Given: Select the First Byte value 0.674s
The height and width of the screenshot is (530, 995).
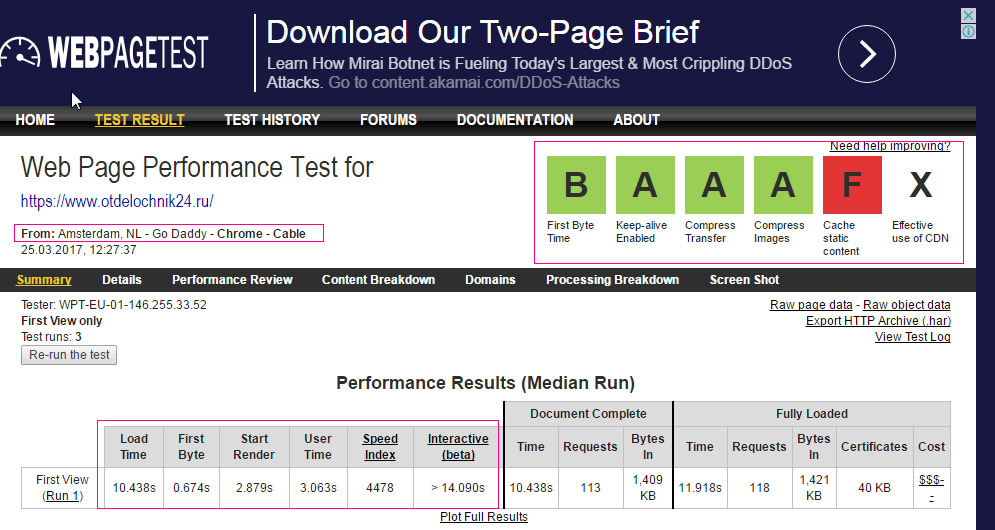Looking at the screenshot, I should tap(191, 488).
